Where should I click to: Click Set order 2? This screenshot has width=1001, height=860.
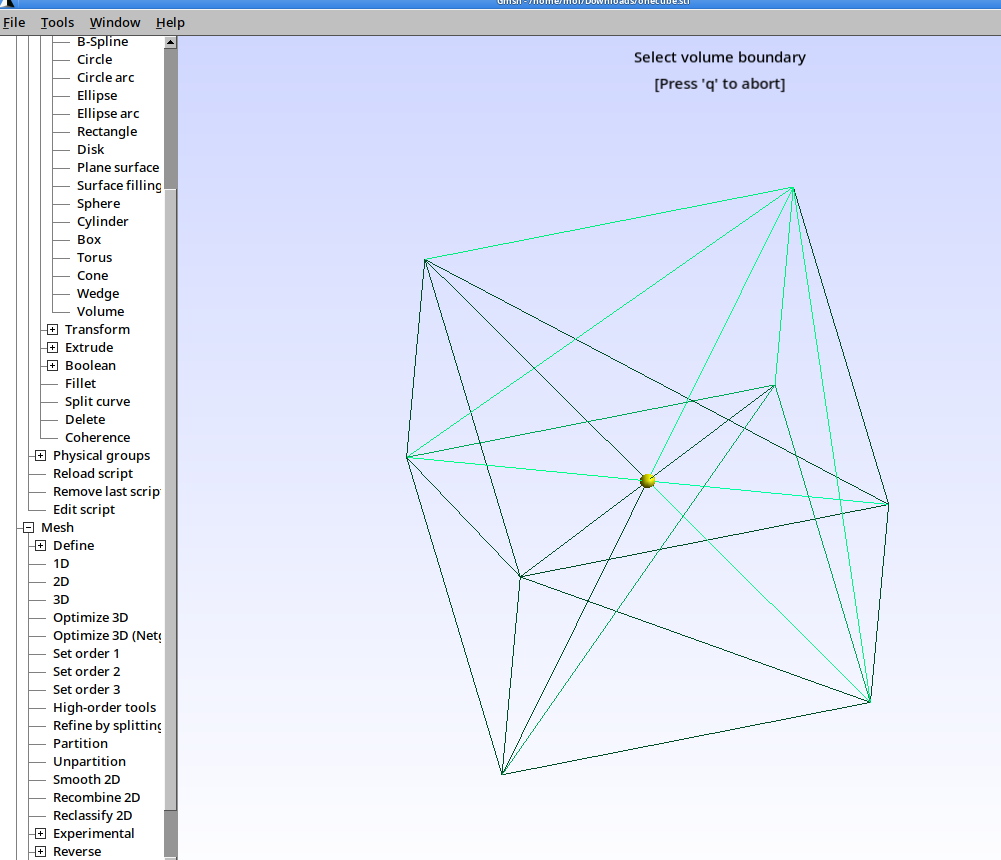pos(86,671)
